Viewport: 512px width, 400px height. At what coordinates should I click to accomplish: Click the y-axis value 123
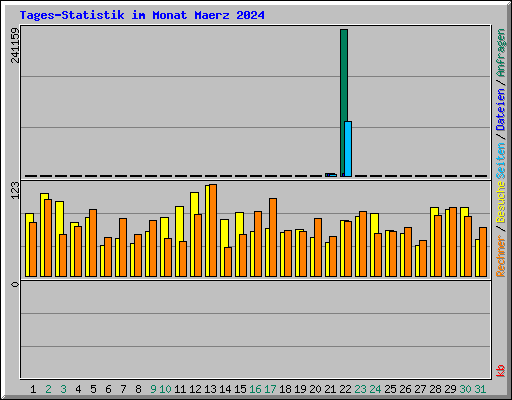point(15,190)
